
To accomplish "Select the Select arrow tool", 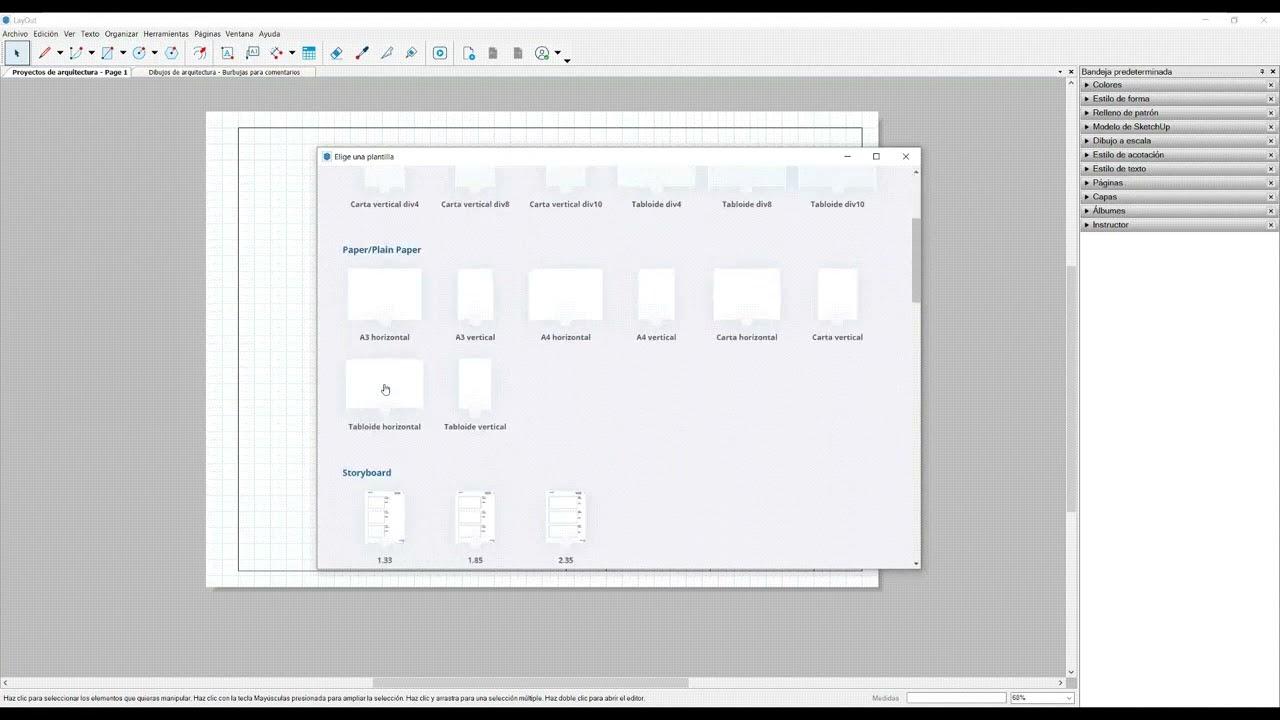I will pos(16,53).
